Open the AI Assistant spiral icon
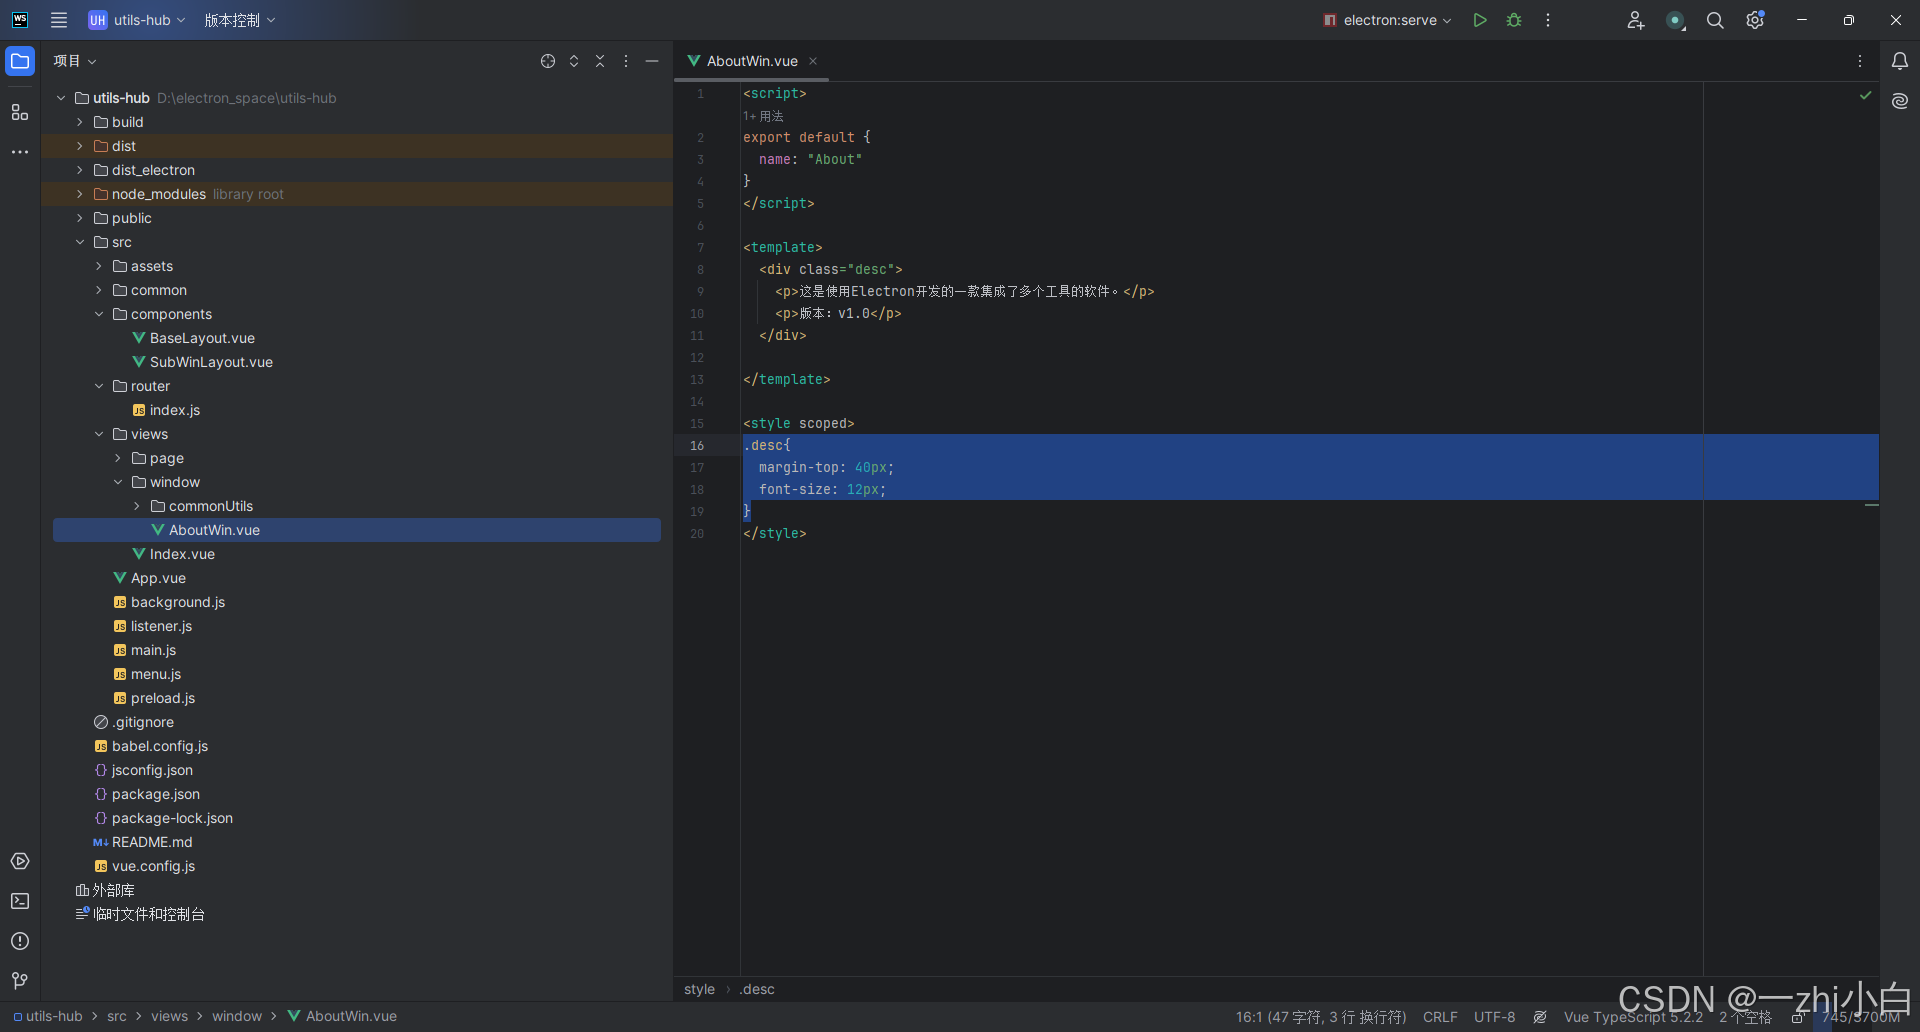Image resolution: width=1920 pixels, height=1032 pixels. click(1900, 101)
